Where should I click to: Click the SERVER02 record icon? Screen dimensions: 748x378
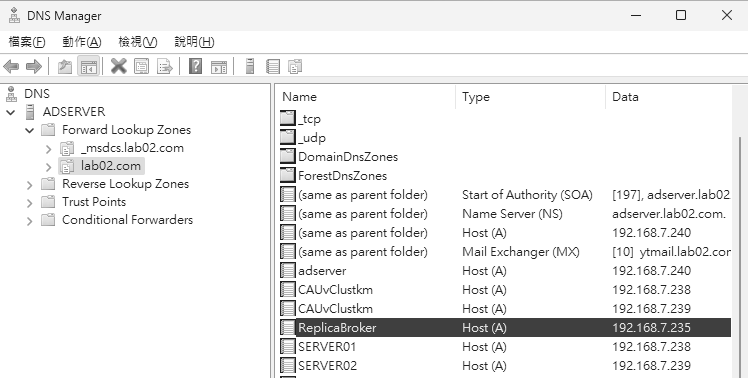pyautogui.click(x=288, y=366)
